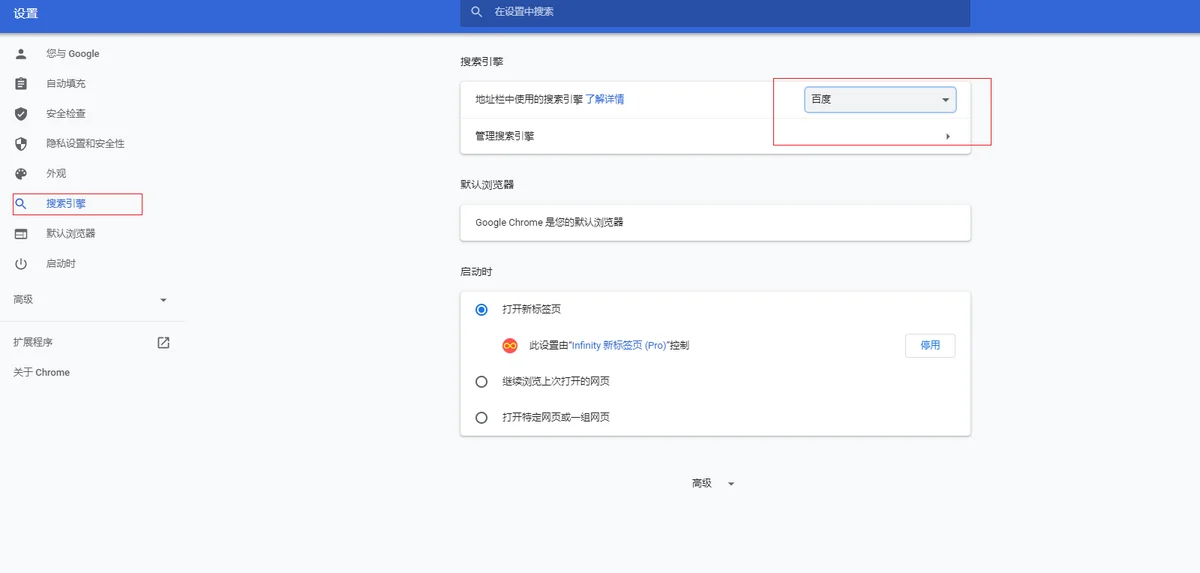
Task: Open the 外观 settings section
Action: coord(56,174)
